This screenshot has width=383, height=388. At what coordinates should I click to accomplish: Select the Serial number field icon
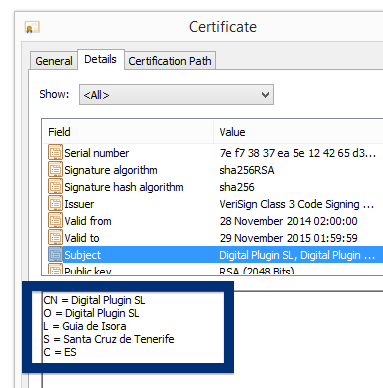[x=55, y=153]
